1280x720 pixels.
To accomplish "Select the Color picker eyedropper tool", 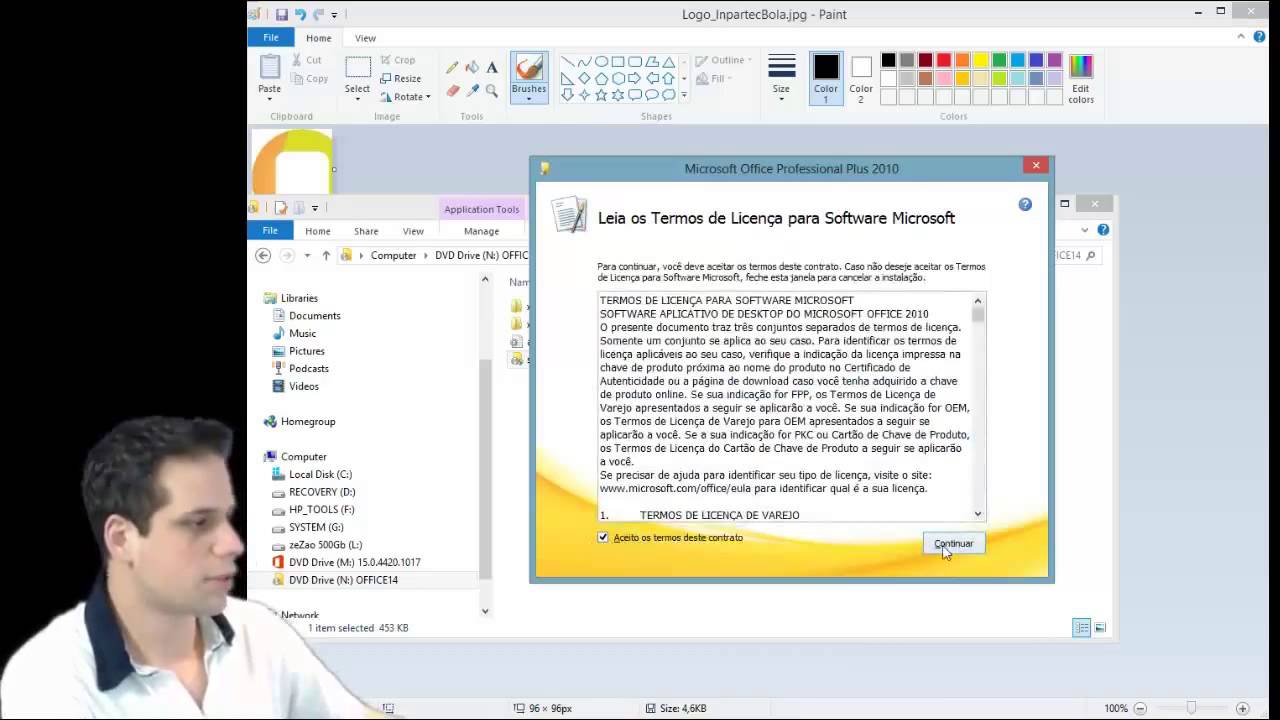I will [x=472, y=90].
